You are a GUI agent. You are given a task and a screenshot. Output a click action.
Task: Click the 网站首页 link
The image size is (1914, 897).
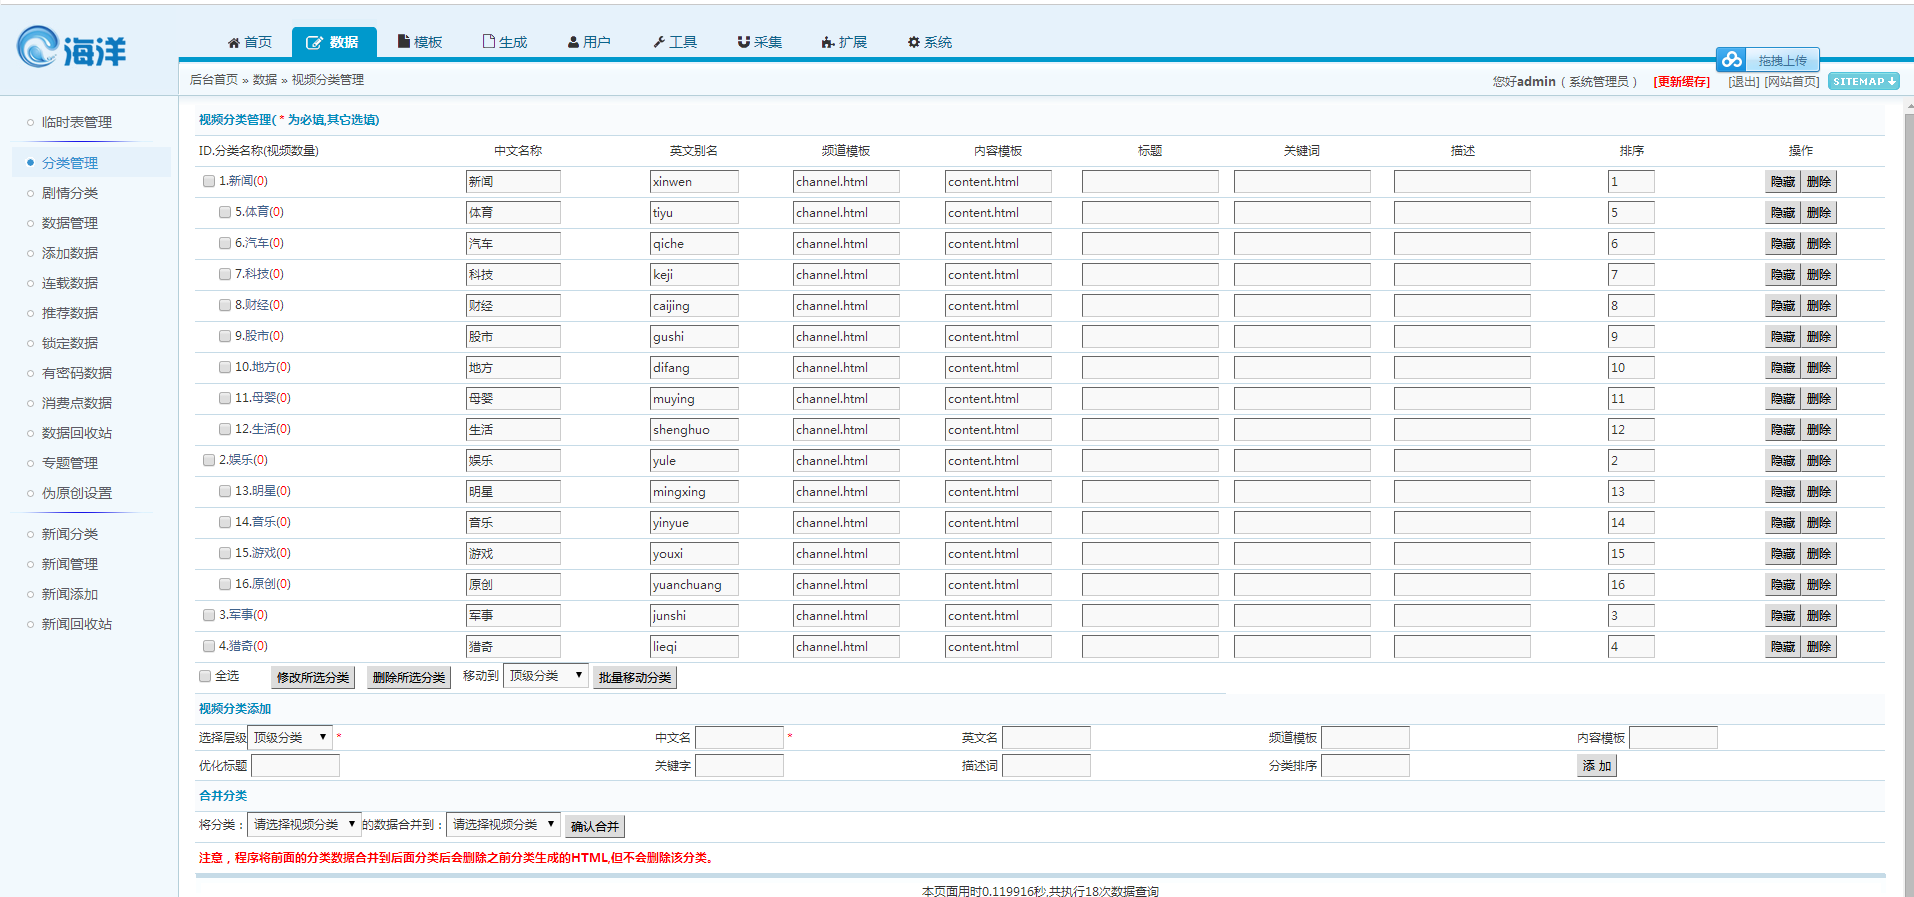(x=1791, y=82)
